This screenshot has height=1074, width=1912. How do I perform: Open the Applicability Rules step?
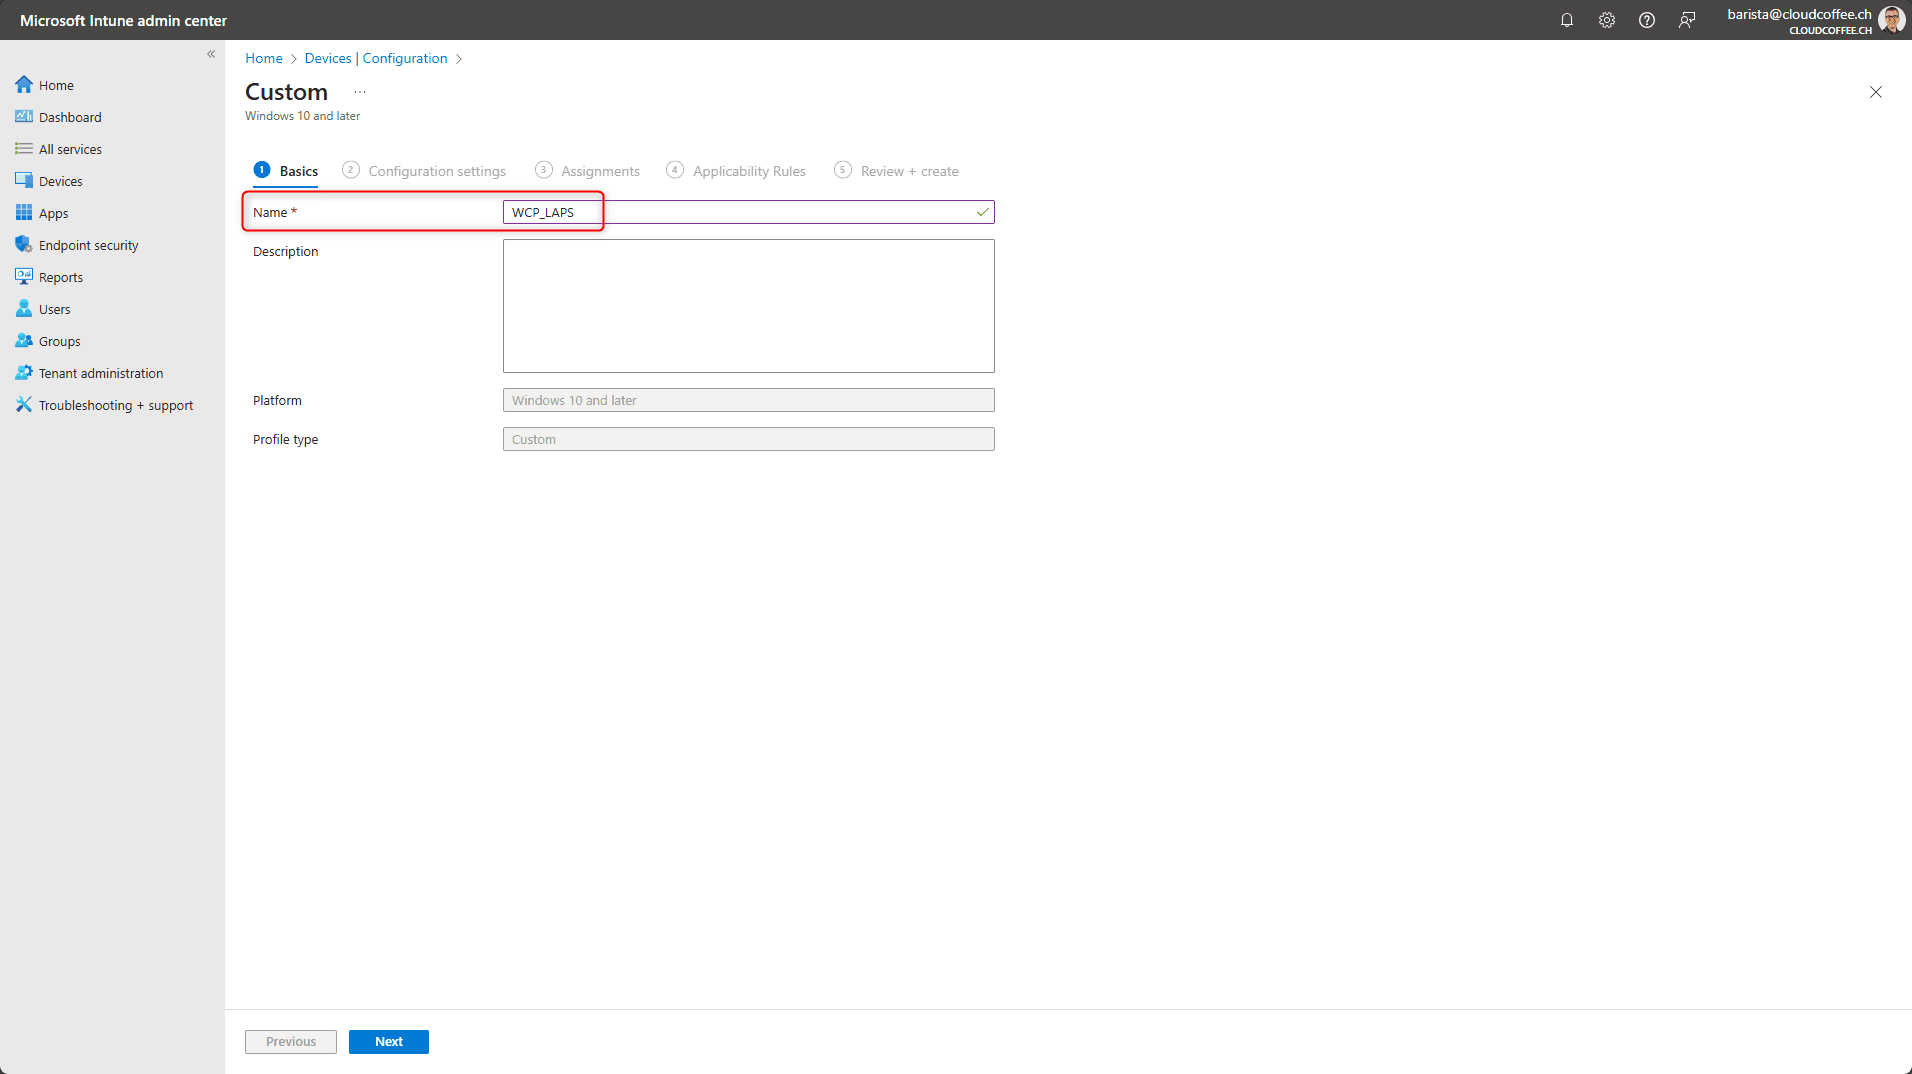(x=748, y=170)
